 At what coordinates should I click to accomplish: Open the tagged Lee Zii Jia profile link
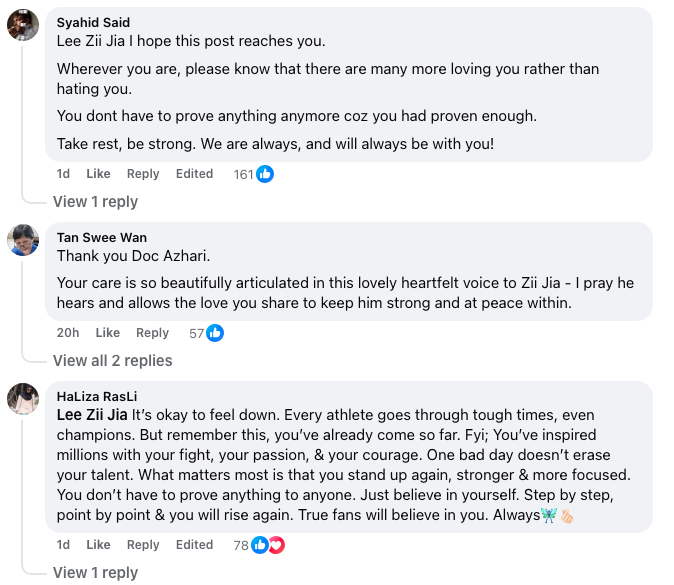coord(92,415)
